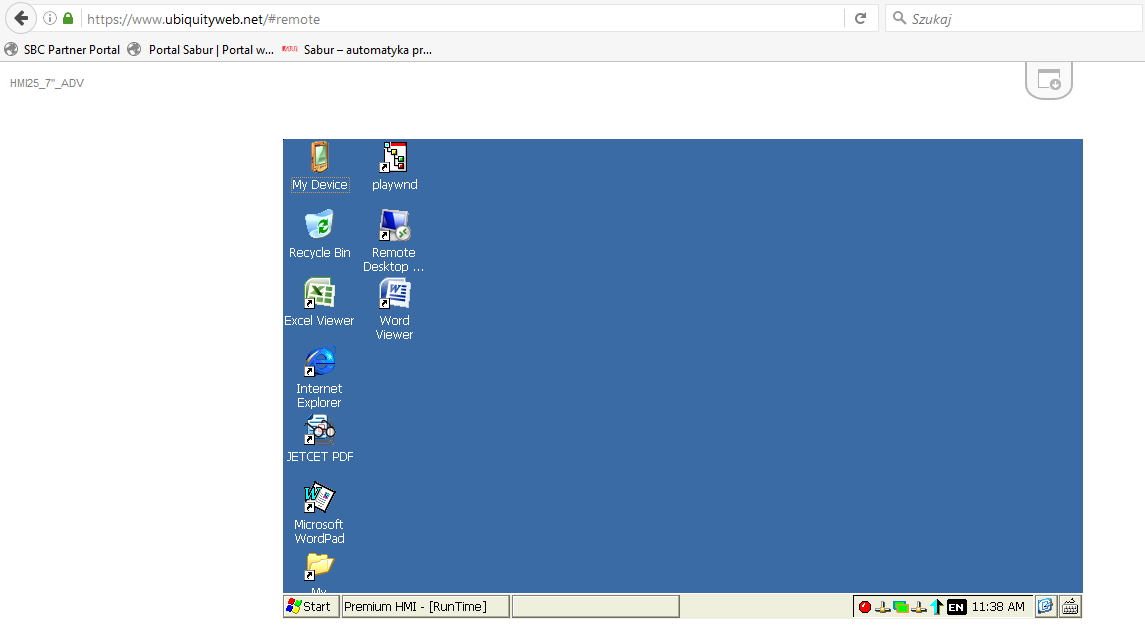Open the SBC Partner Portal bookmark
1145x633 pixels.
(63, 50)
